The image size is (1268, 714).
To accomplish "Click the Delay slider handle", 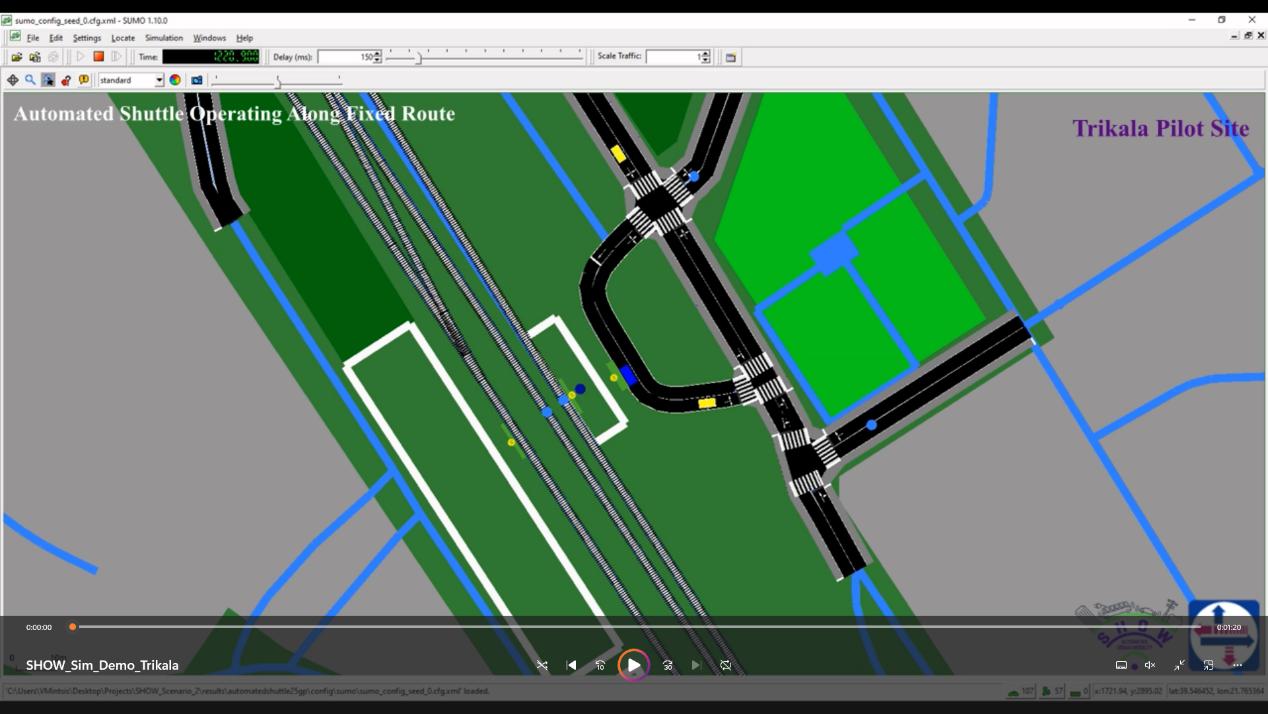I will point(419,58).
